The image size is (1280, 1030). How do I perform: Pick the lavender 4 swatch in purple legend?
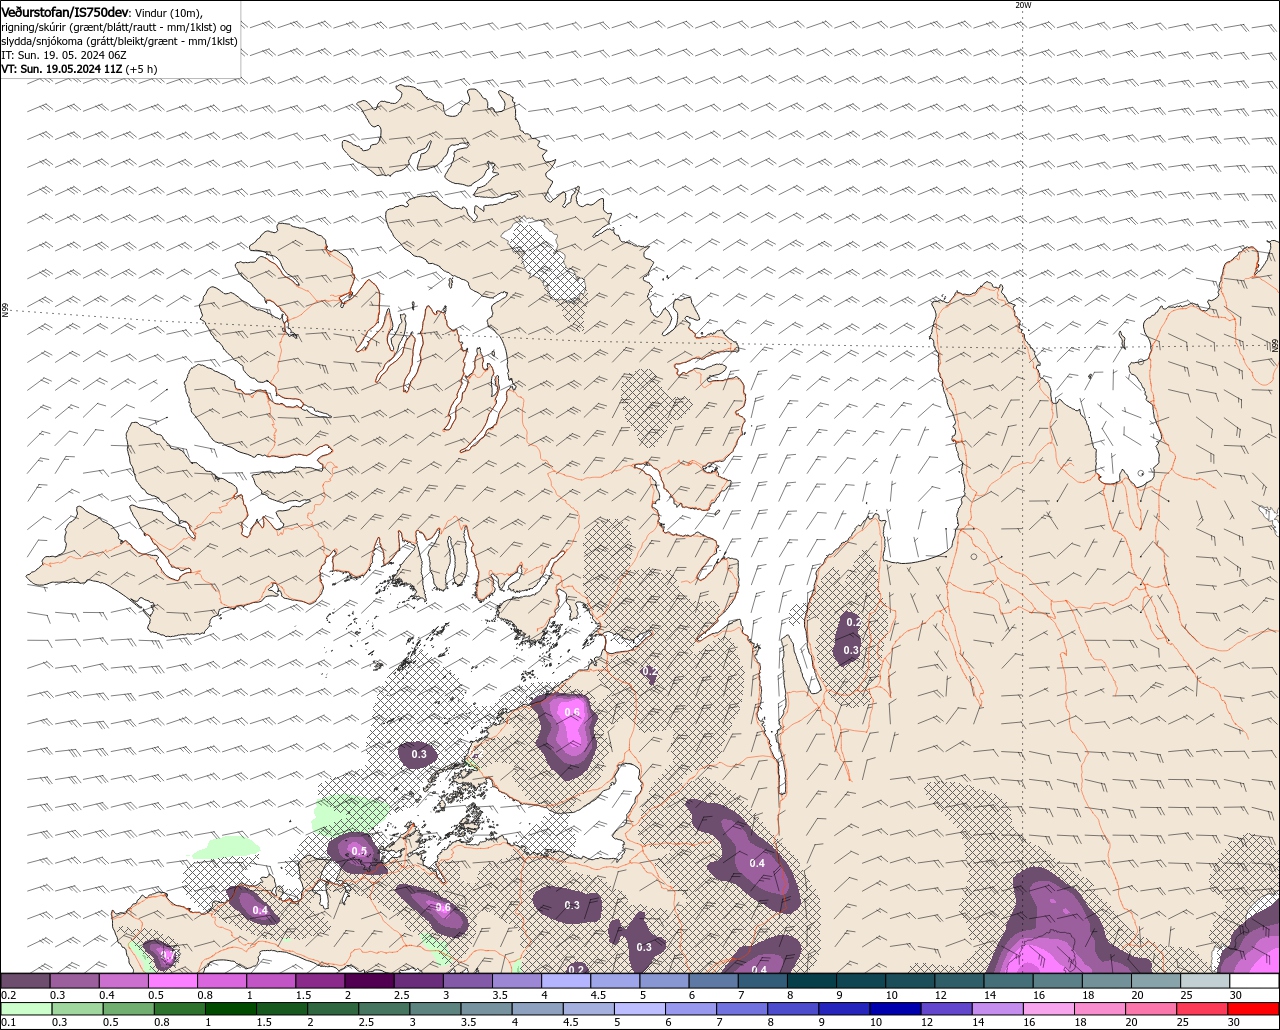coord(567,981)
